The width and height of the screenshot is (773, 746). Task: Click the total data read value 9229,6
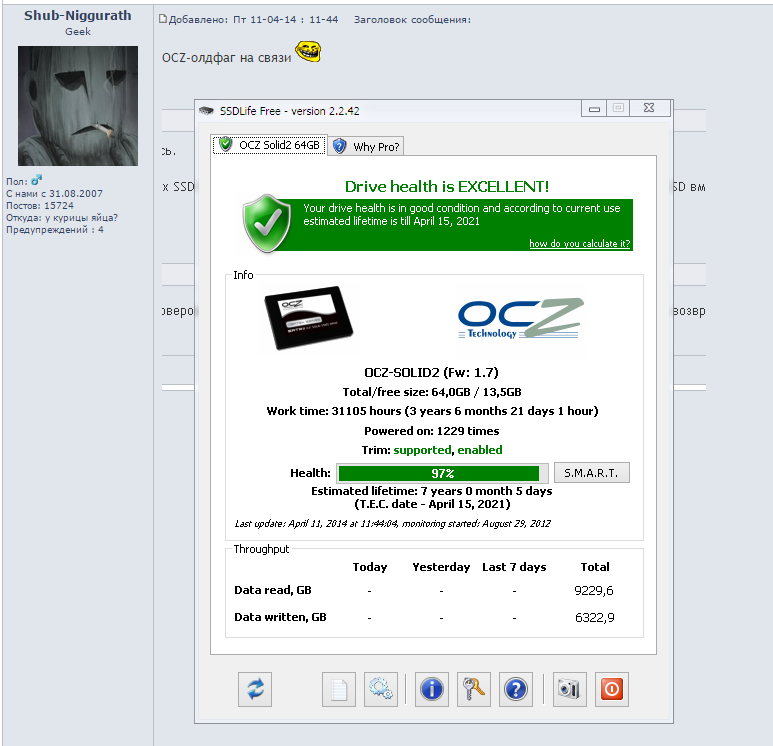point(594,591)
